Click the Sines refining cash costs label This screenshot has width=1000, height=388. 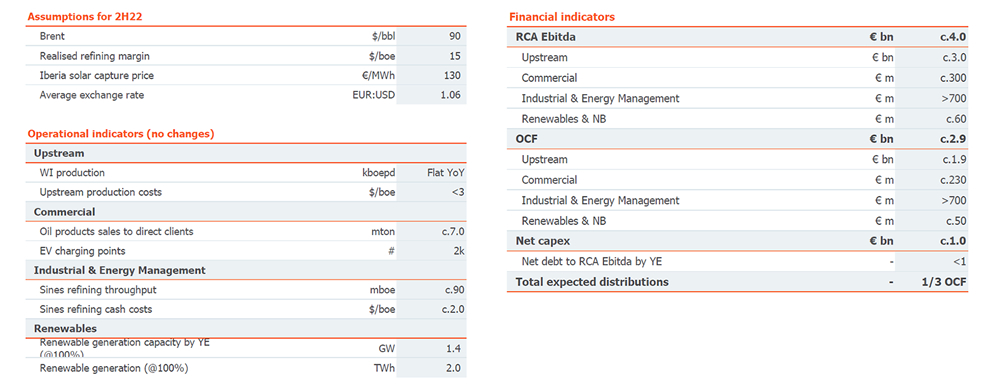[x=96, y=309]
